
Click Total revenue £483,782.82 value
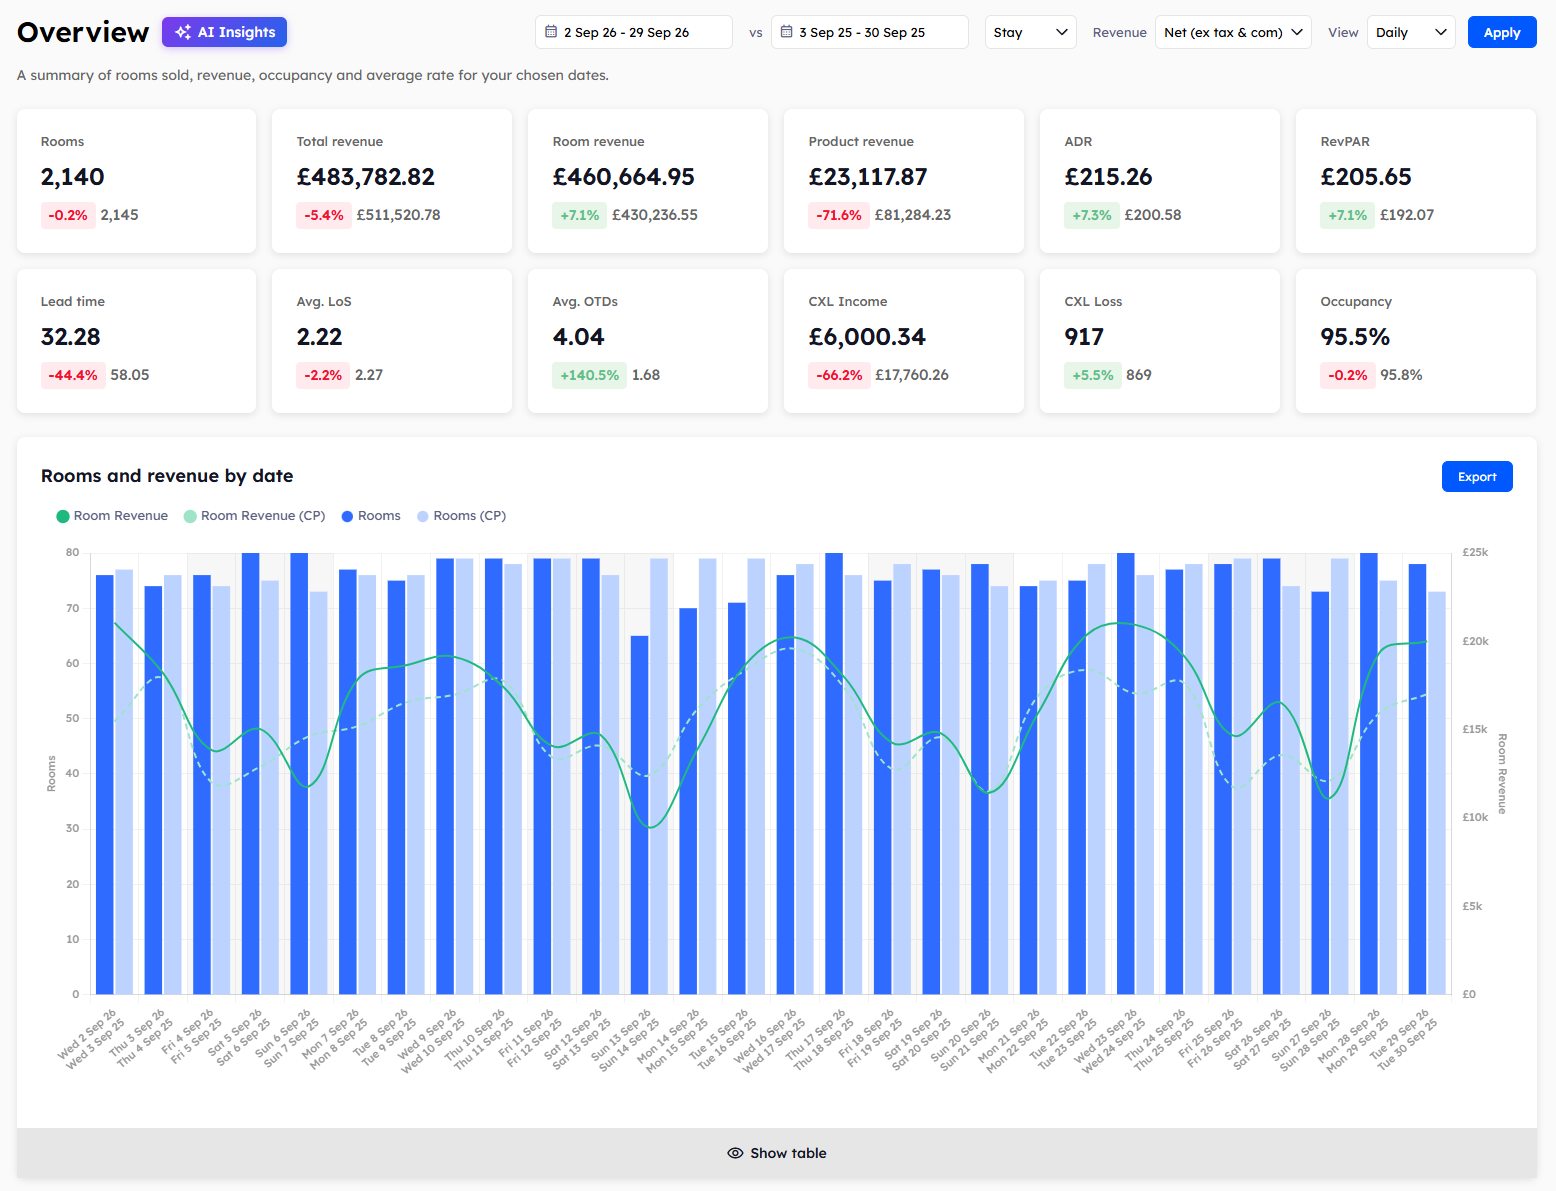[366, 177]
